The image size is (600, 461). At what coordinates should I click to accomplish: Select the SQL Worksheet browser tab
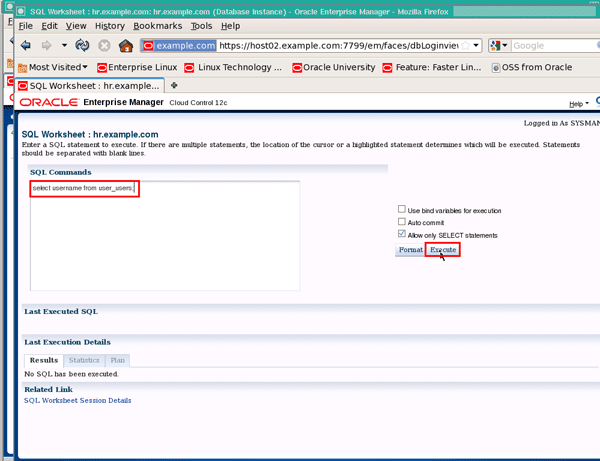[90, 86]
